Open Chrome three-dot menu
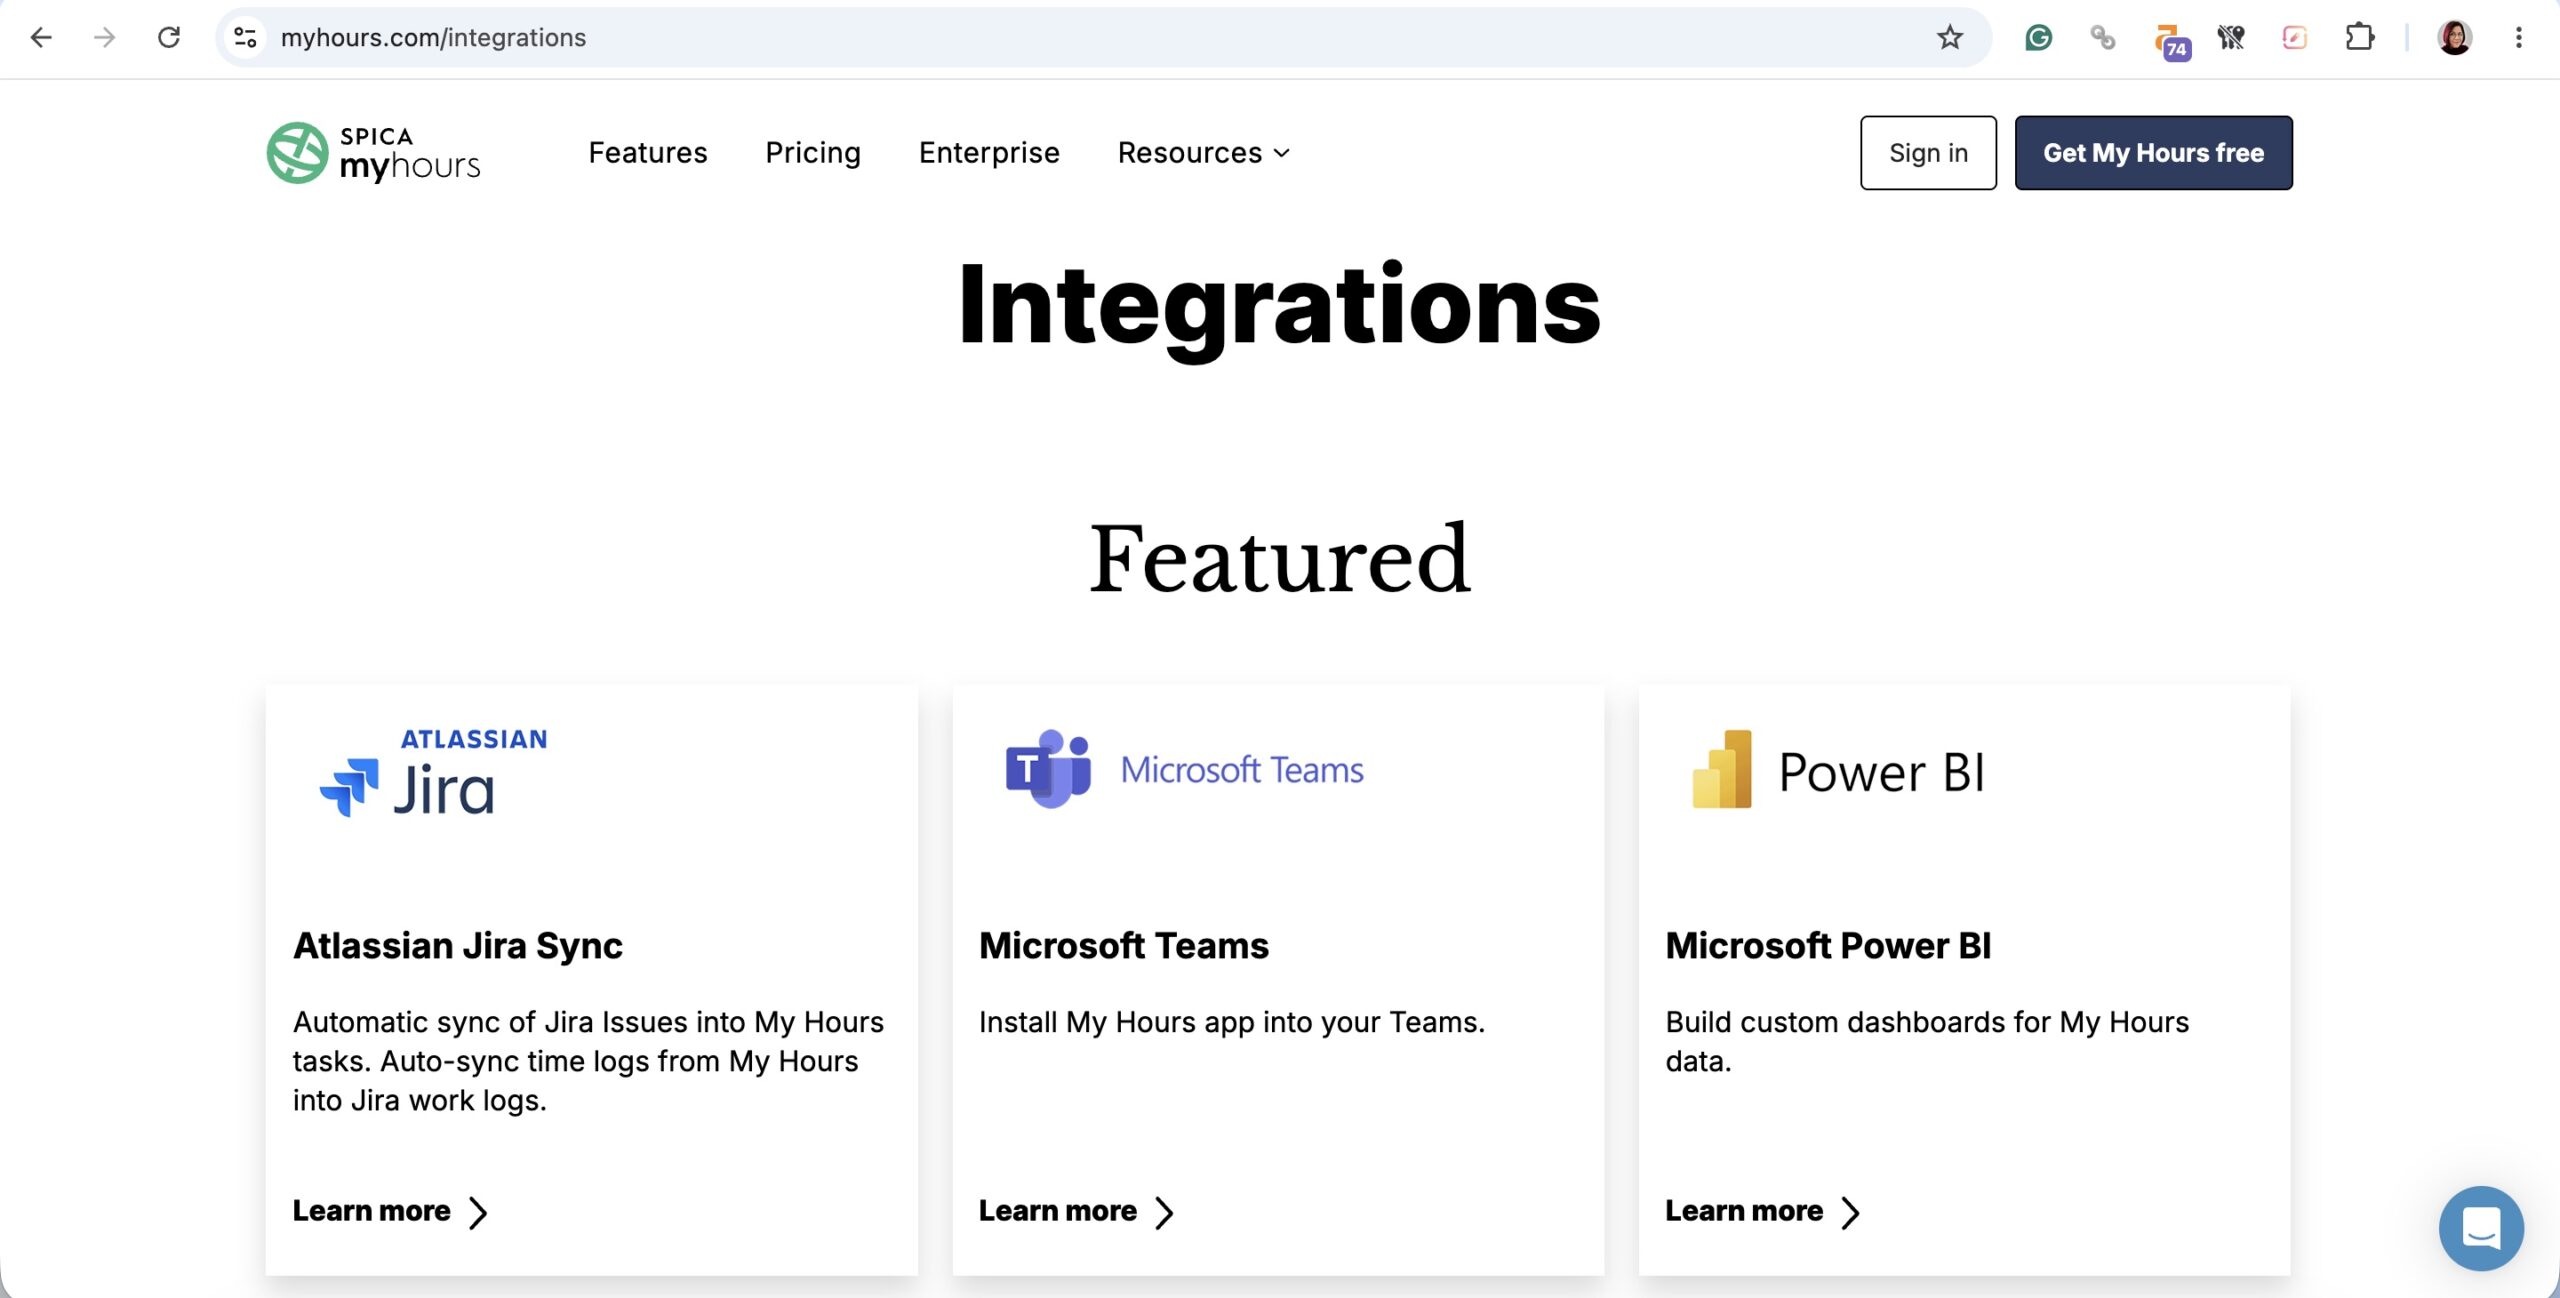The height and width of the screenshot is (1298, 2560). coord(2519,38)
